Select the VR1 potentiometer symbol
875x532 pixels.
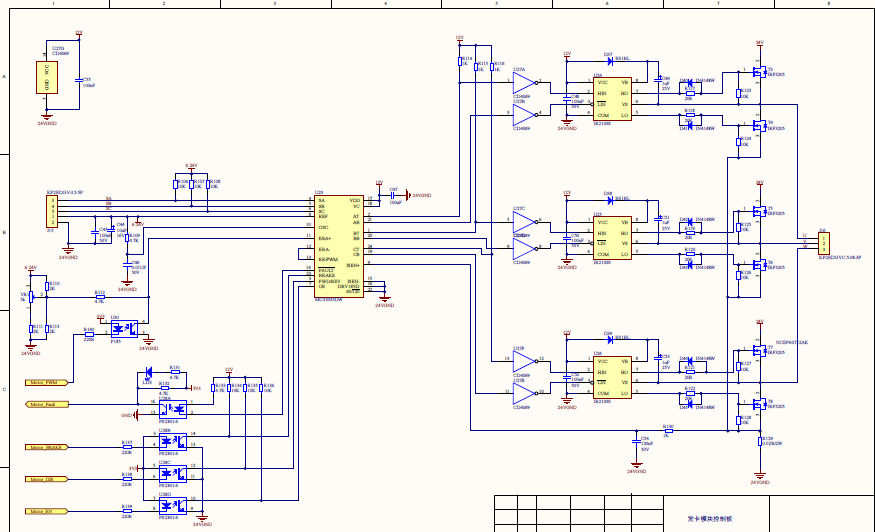tap(31, 296)
